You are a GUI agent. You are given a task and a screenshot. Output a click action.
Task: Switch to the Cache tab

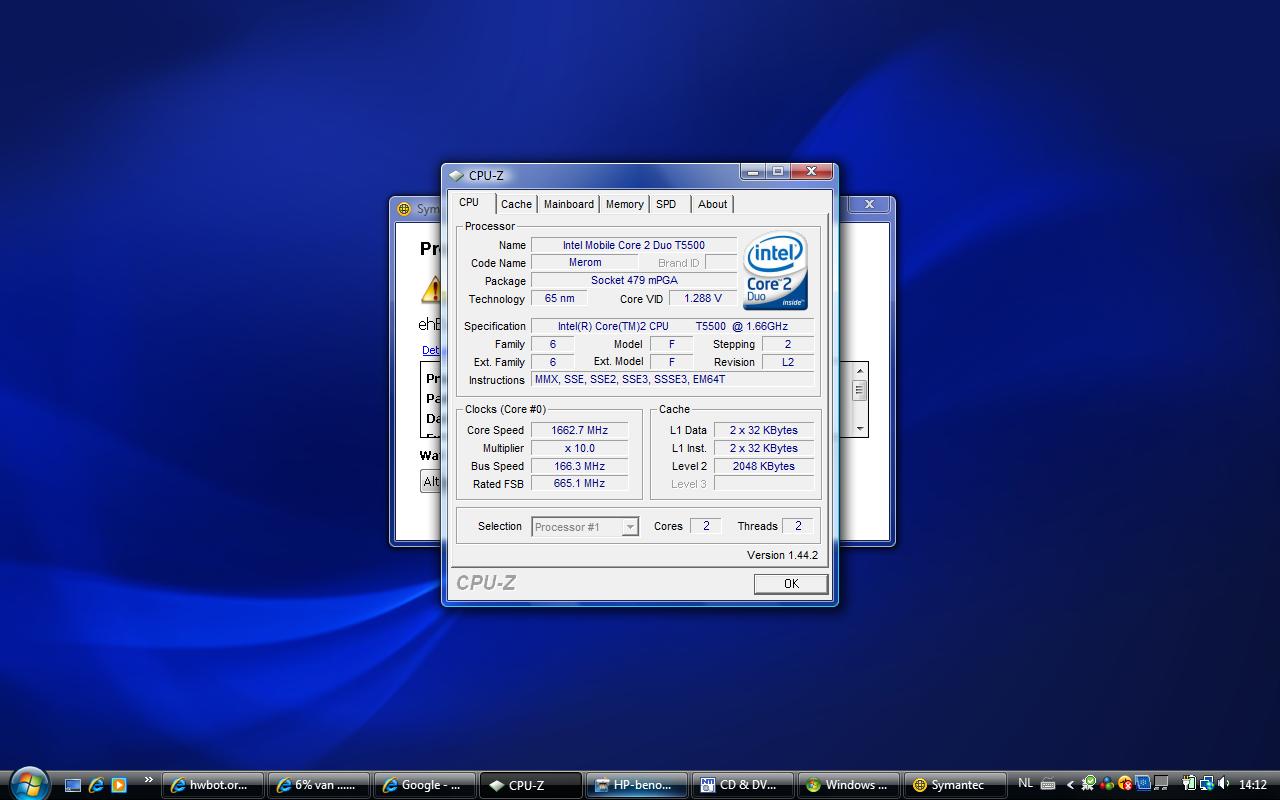tap(516, 204)
